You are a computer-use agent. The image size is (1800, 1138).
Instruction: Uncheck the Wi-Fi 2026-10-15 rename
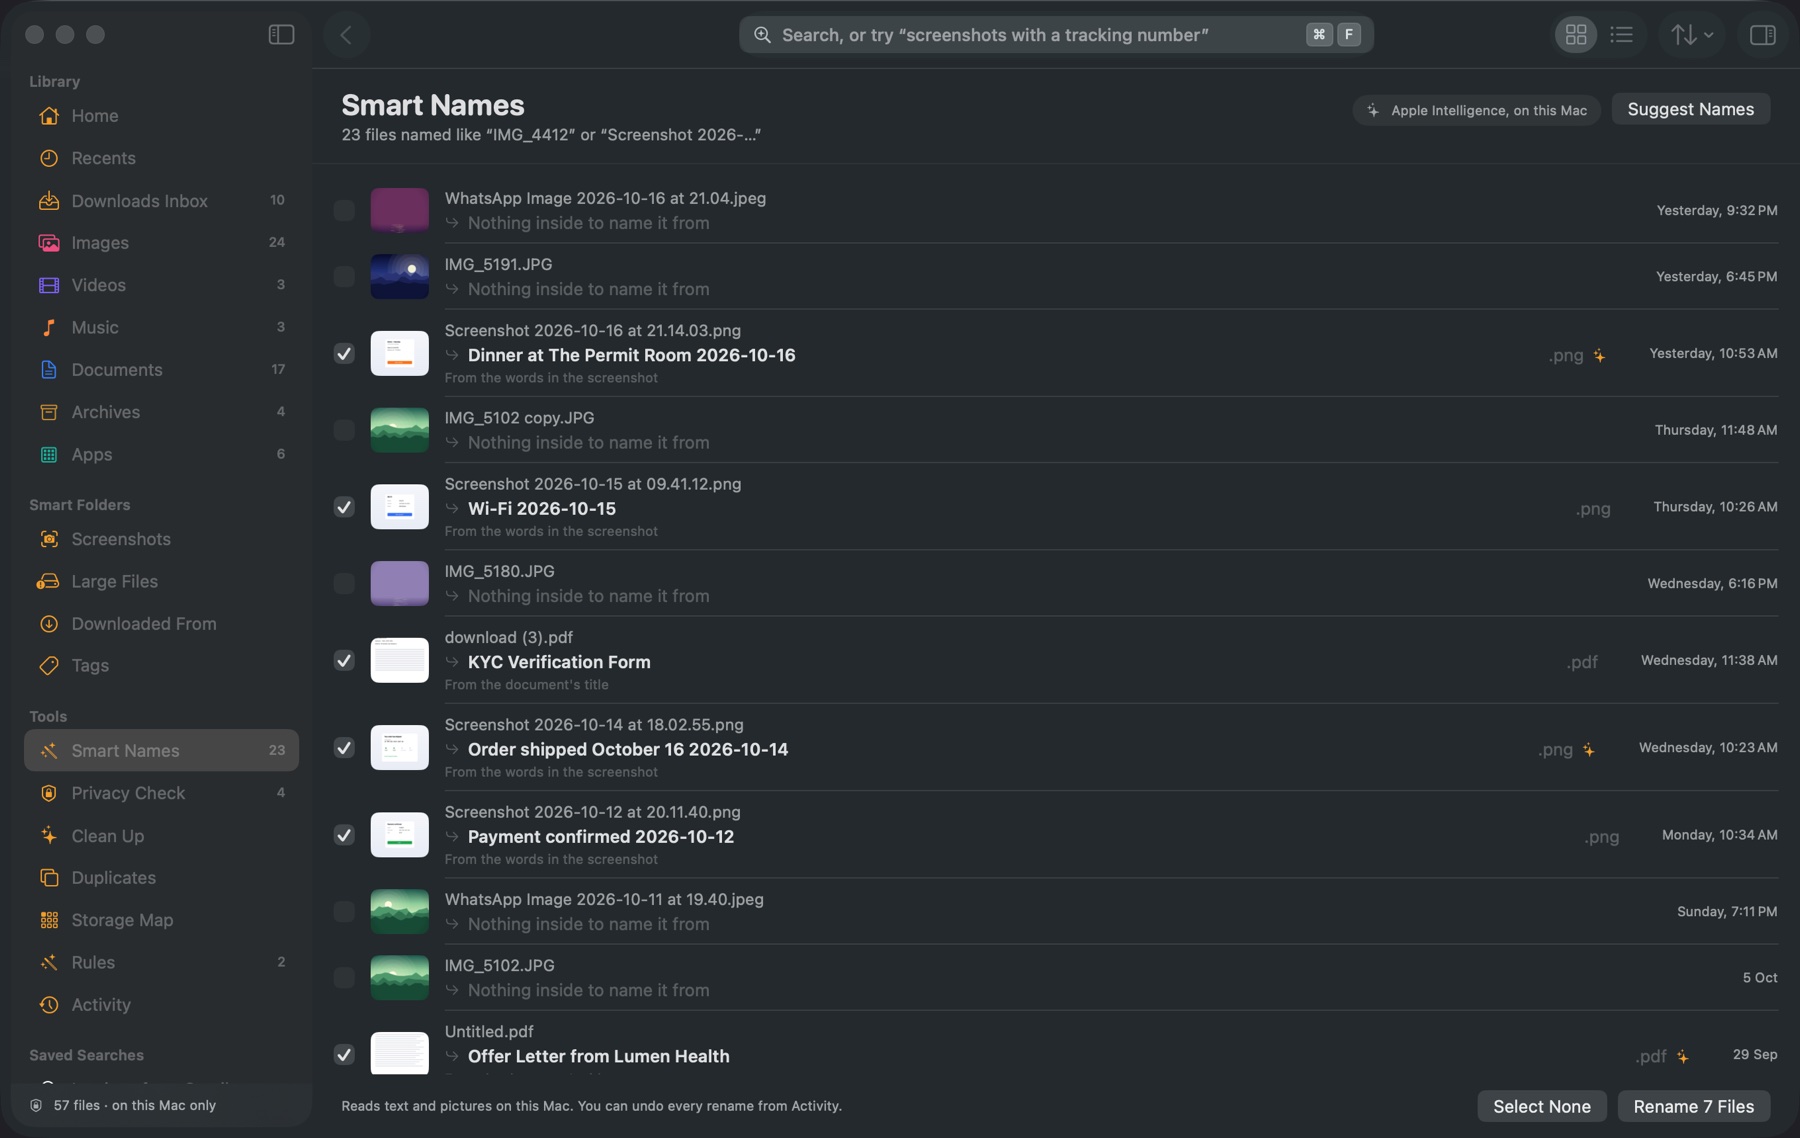pos(344,507)
